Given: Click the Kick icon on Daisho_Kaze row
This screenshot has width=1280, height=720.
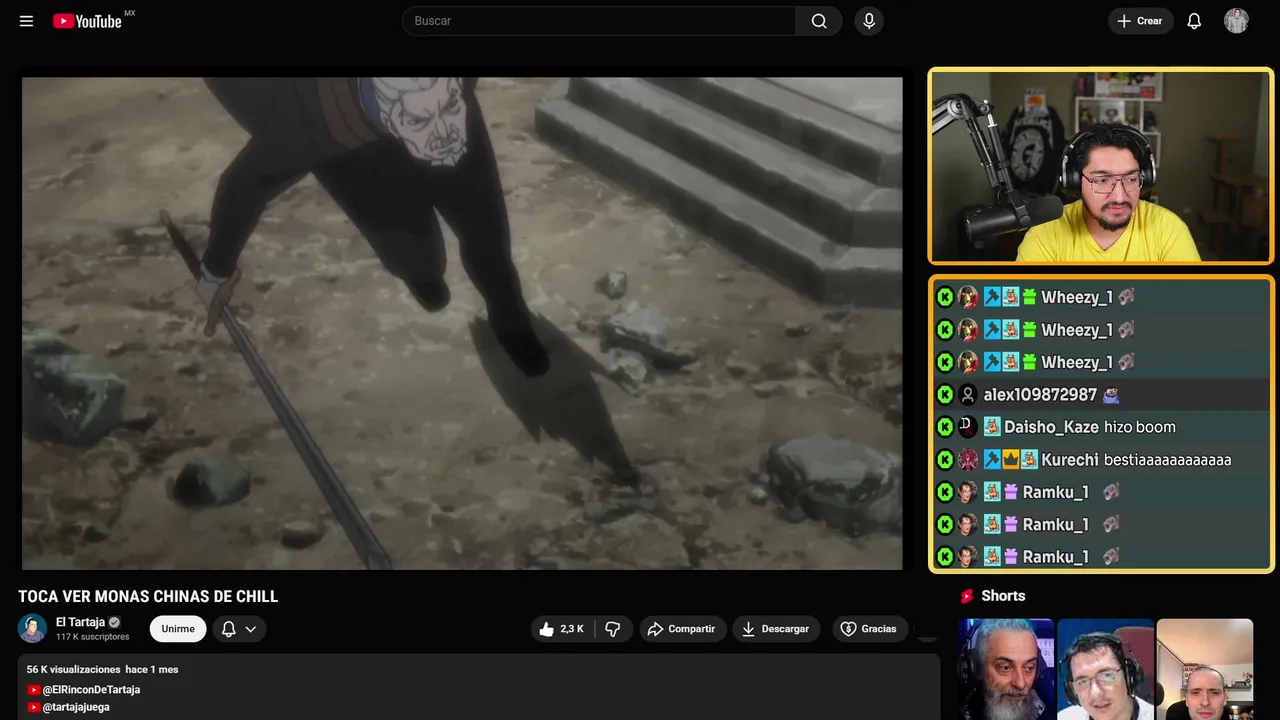Looking at the screenshot, I should pos(945,427).
